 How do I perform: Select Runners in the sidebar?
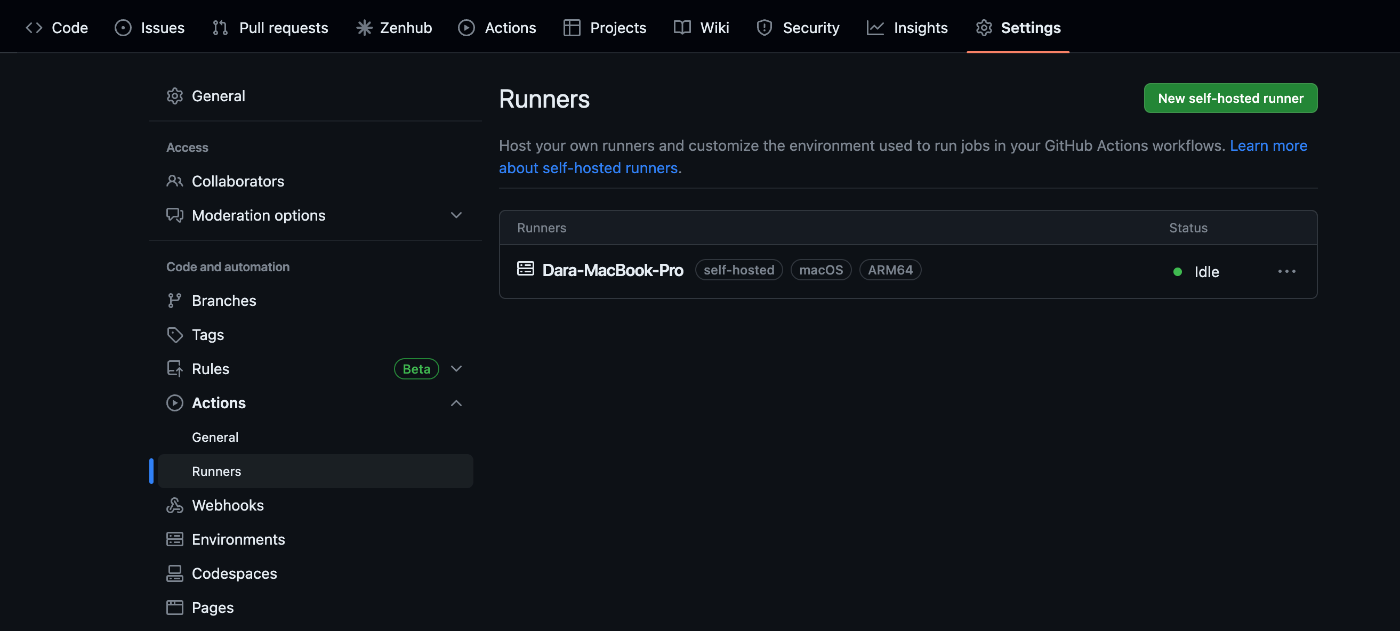click(x=315, y=471)
